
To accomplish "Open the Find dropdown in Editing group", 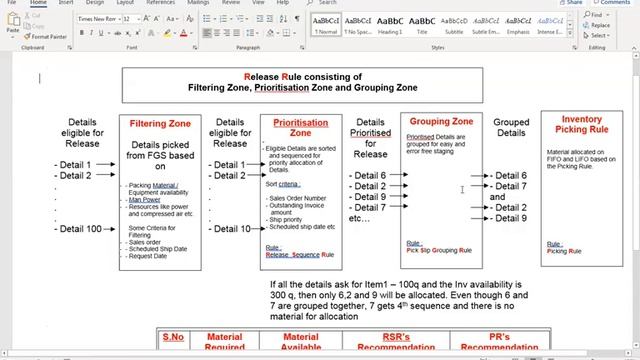I will pyautogui.click(x=608, y=15).
